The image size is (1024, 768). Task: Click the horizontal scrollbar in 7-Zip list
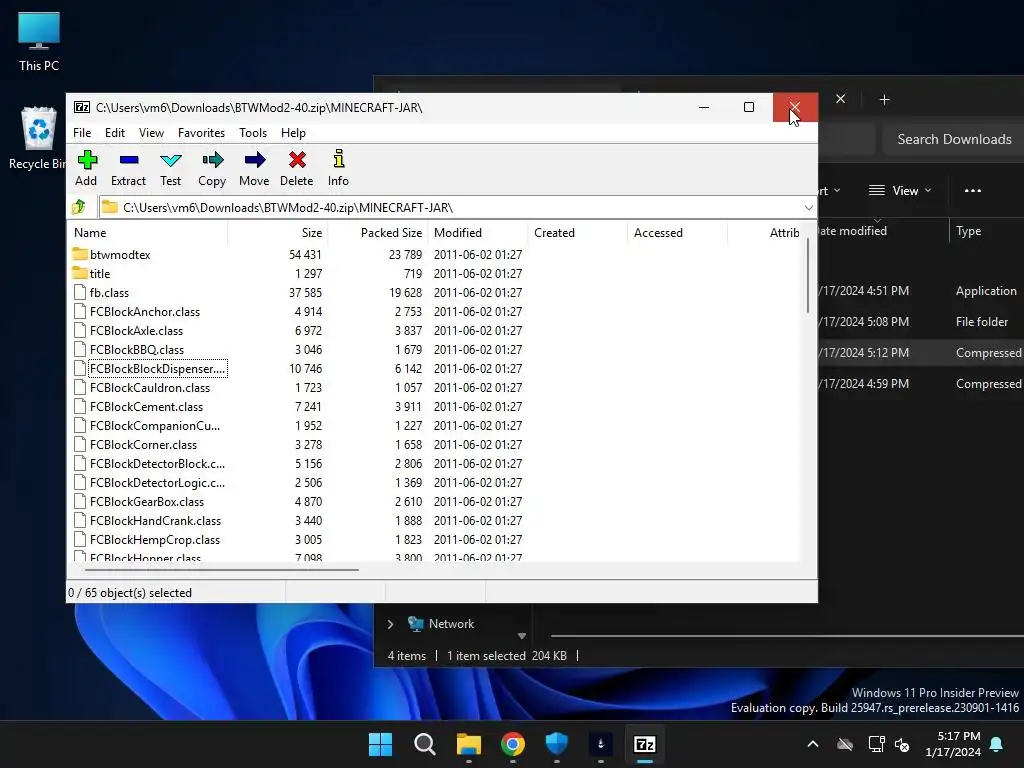point(221,569)
